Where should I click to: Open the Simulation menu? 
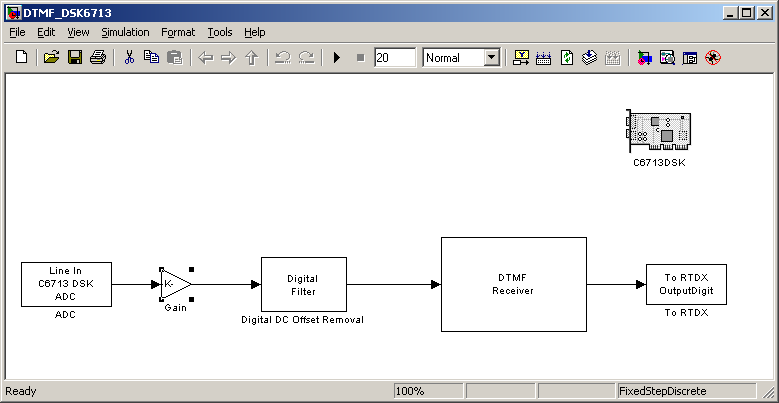click(x=125, y=32)
